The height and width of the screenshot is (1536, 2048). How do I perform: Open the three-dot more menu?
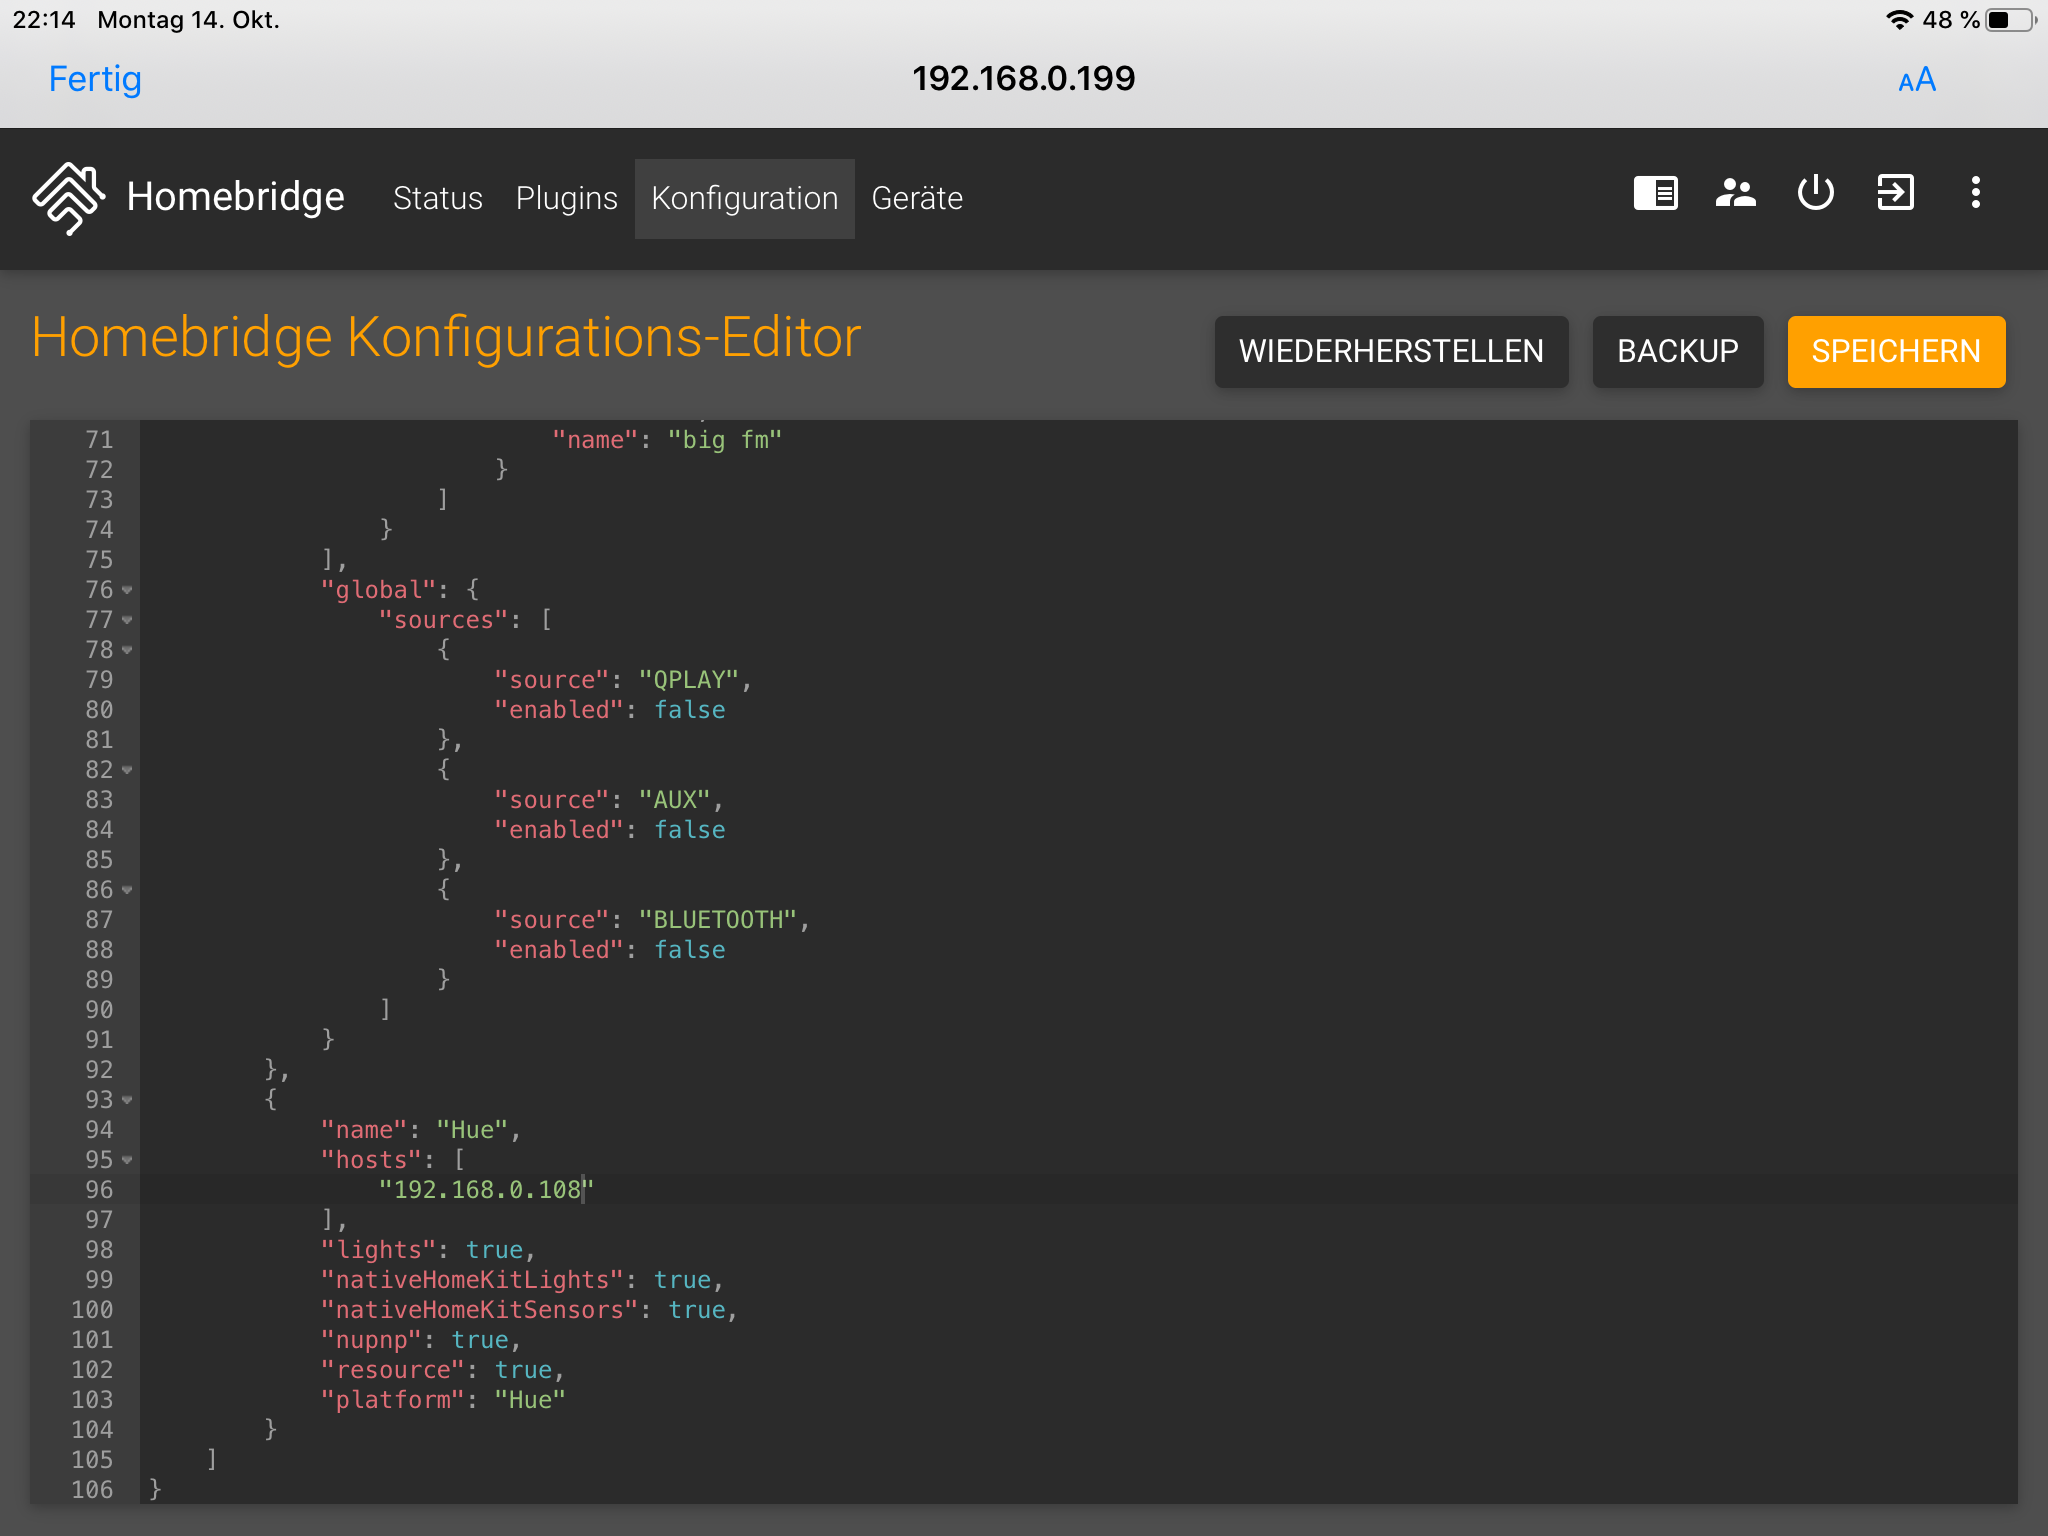coord(1975,193)
